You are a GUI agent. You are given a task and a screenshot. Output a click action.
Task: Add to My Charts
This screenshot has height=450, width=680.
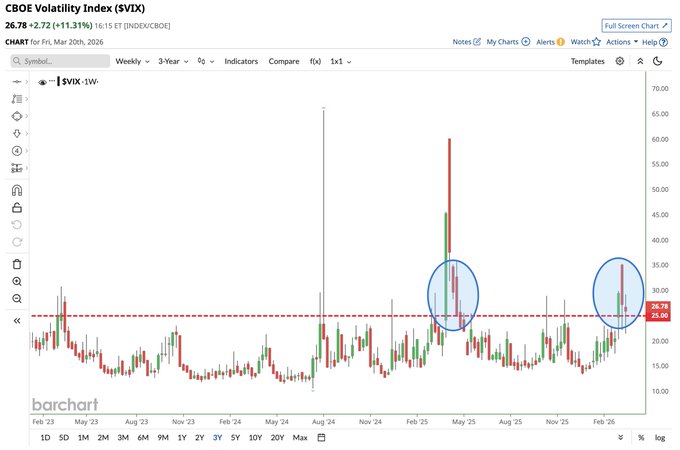(x=508, y=42)
